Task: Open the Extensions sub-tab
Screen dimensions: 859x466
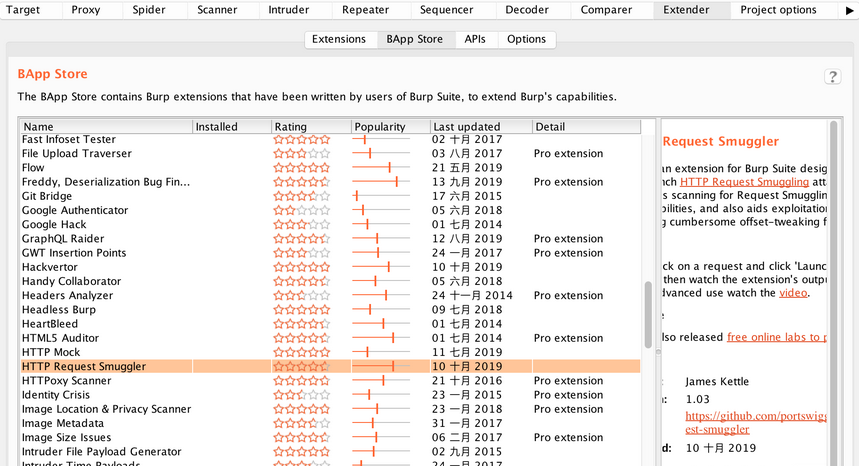Action: [x=339, y=39]
